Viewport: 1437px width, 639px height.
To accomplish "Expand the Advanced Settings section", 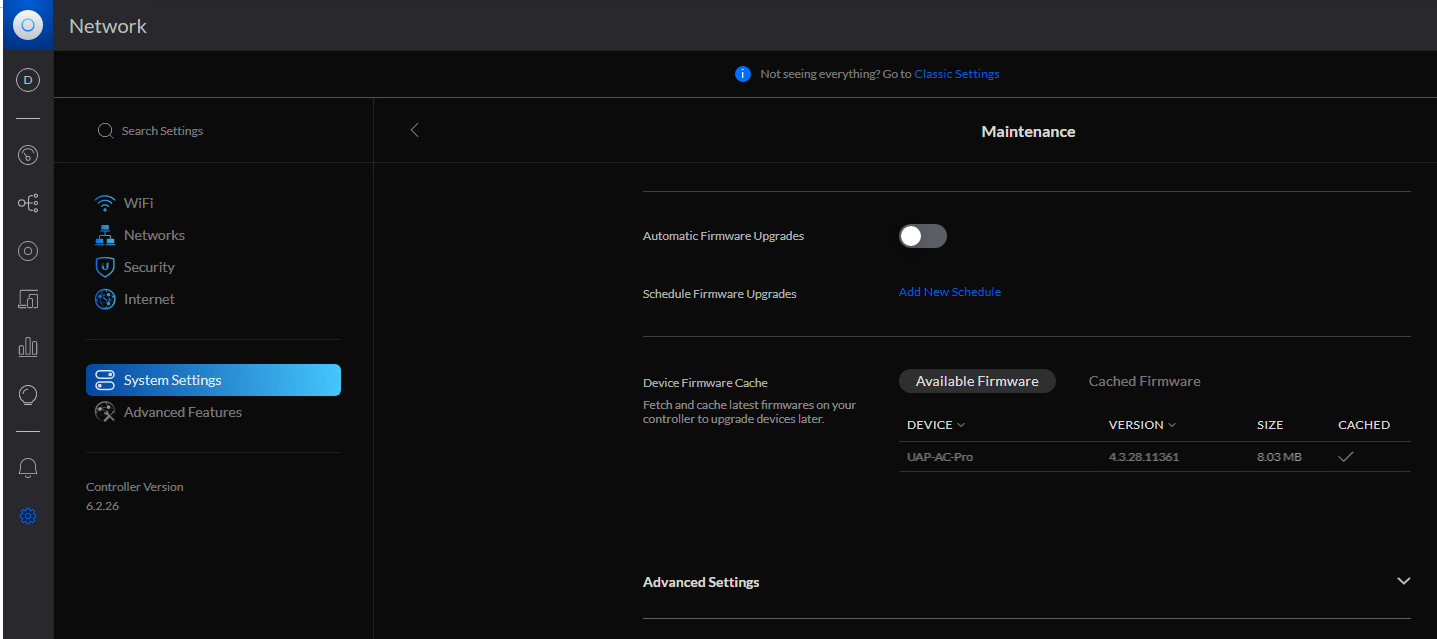I will [x=1403, y=581].
